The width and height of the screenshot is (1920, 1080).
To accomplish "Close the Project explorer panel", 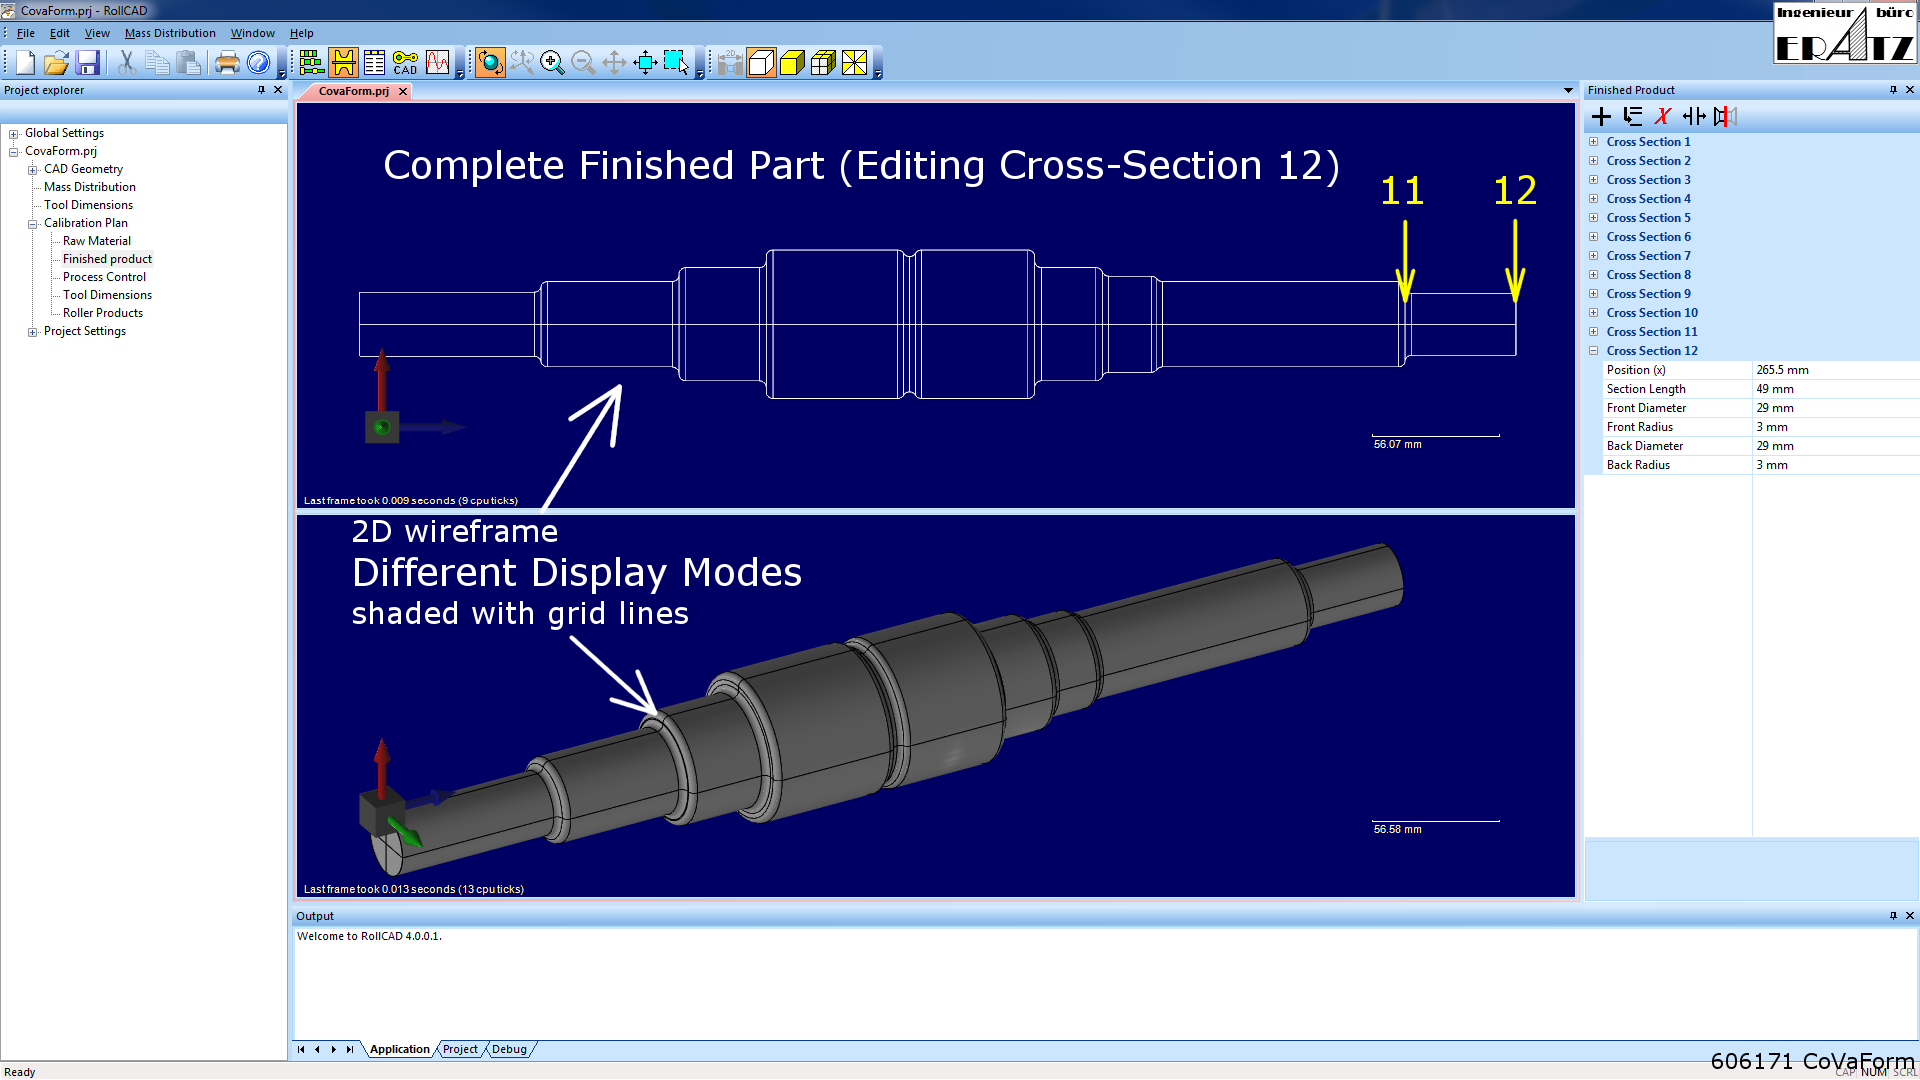I will (x=279, y=90).
